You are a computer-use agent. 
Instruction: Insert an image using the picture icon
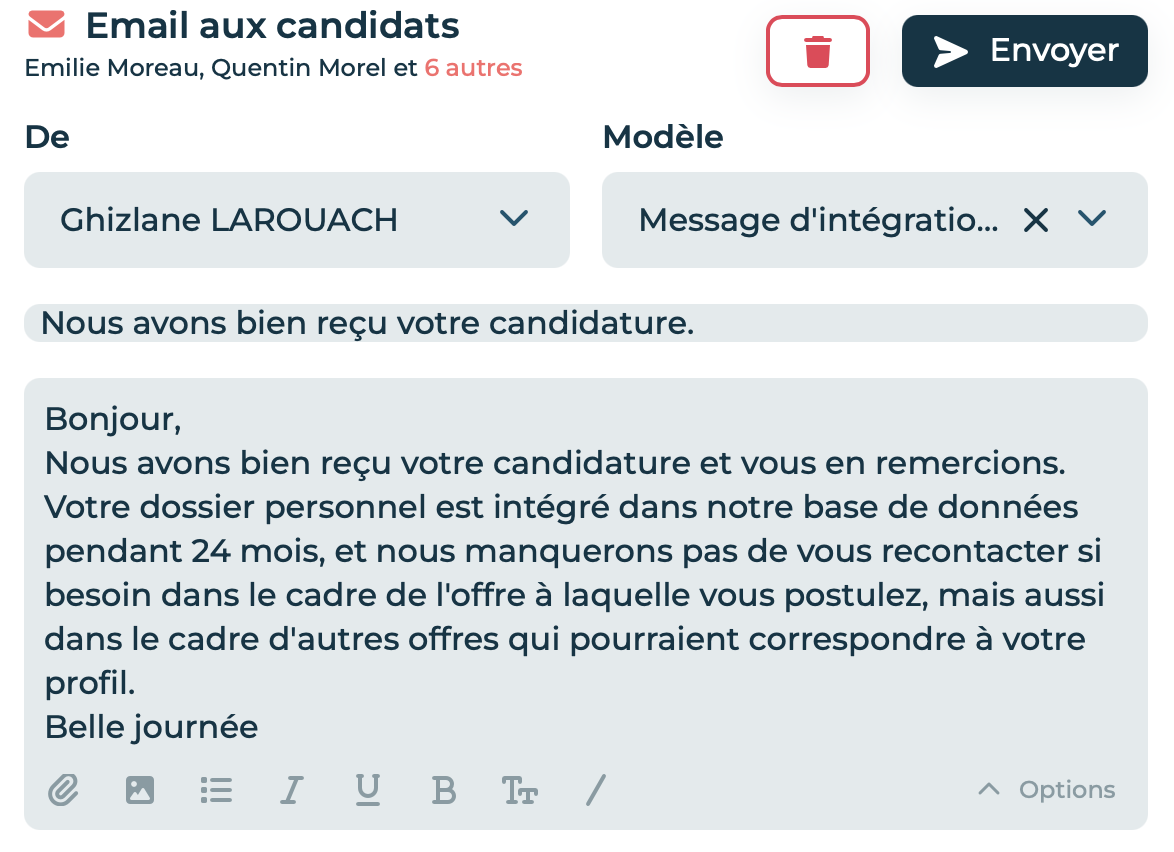point(140,790)
